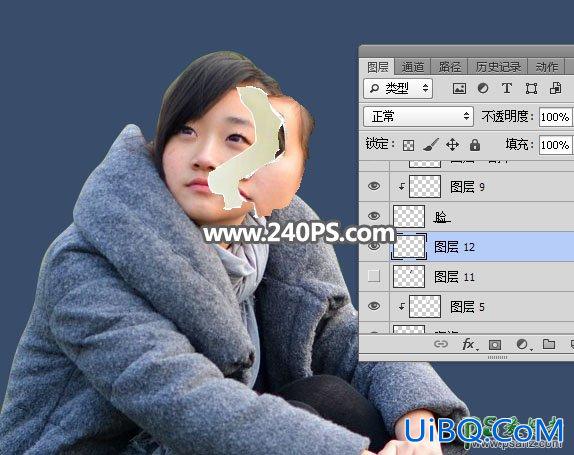Screen dimensions: 574x455
Task: Filter for adjustment layers icon
Action: (x=483, y=88)
